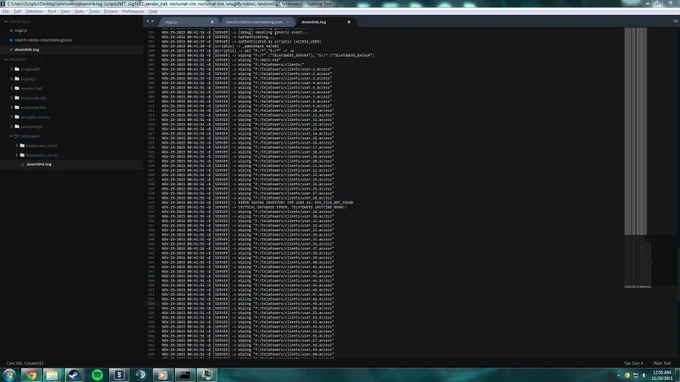The image size is (680, 382).
Task: Open downlink.log under the telatowers folder
Action: pyautogui.click(x=39, y=165)
